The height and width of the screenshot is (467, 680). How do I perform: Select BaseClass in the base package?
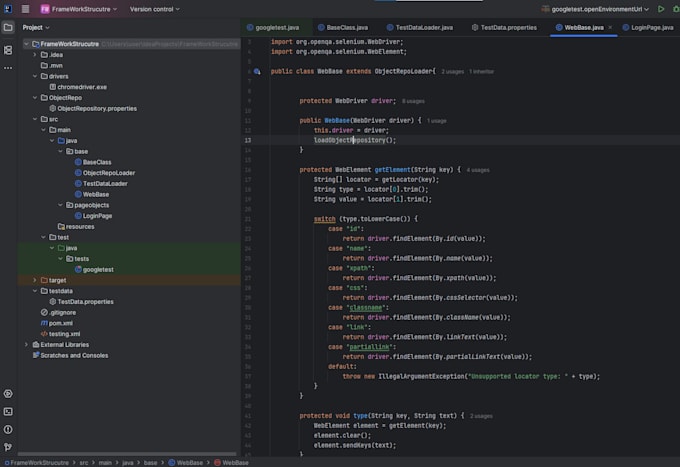(x=97, y=162)
